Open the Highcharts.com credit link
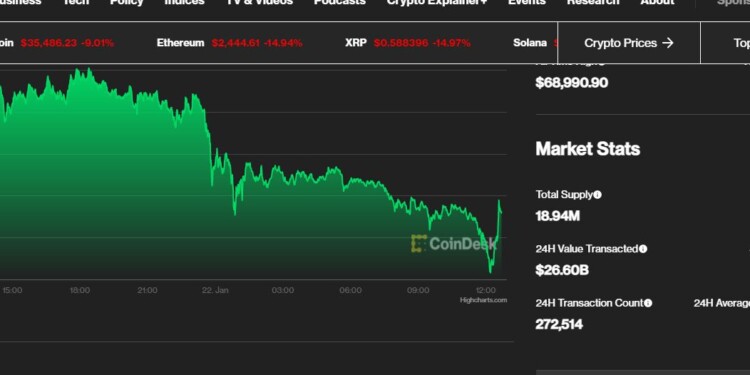750x375 pixels. click(483, 300)
